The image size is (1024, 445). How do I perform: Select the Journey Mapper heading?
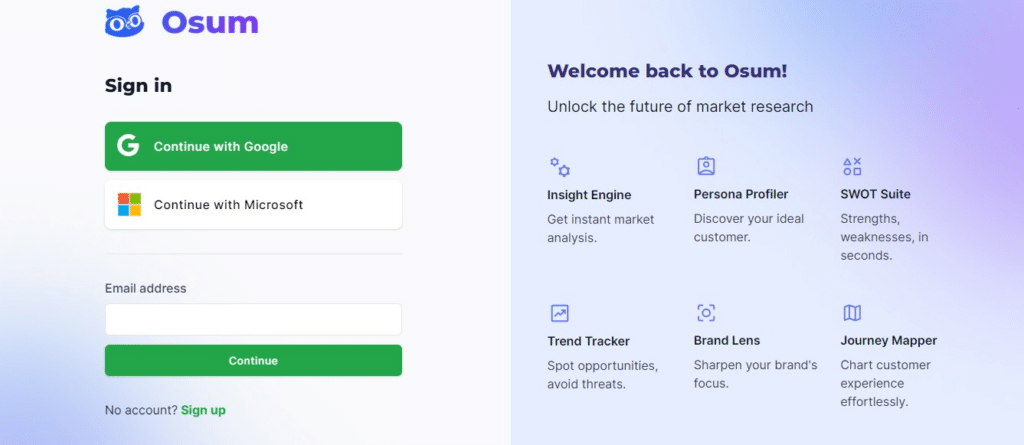tap(889, 340)
